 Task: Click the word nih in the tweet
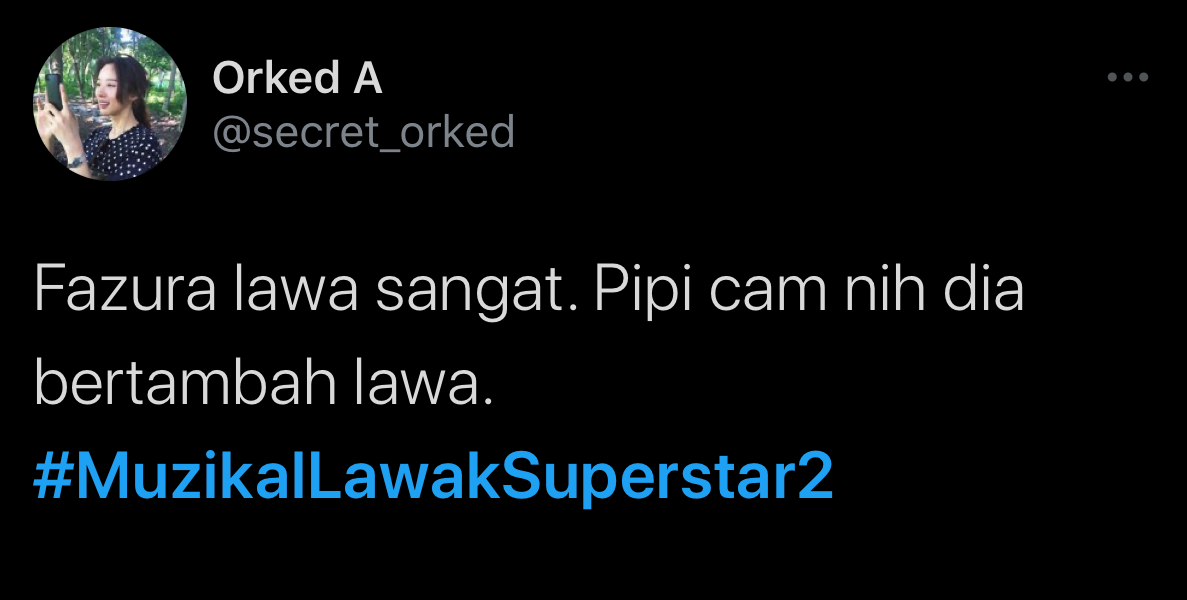pos(885,291)
